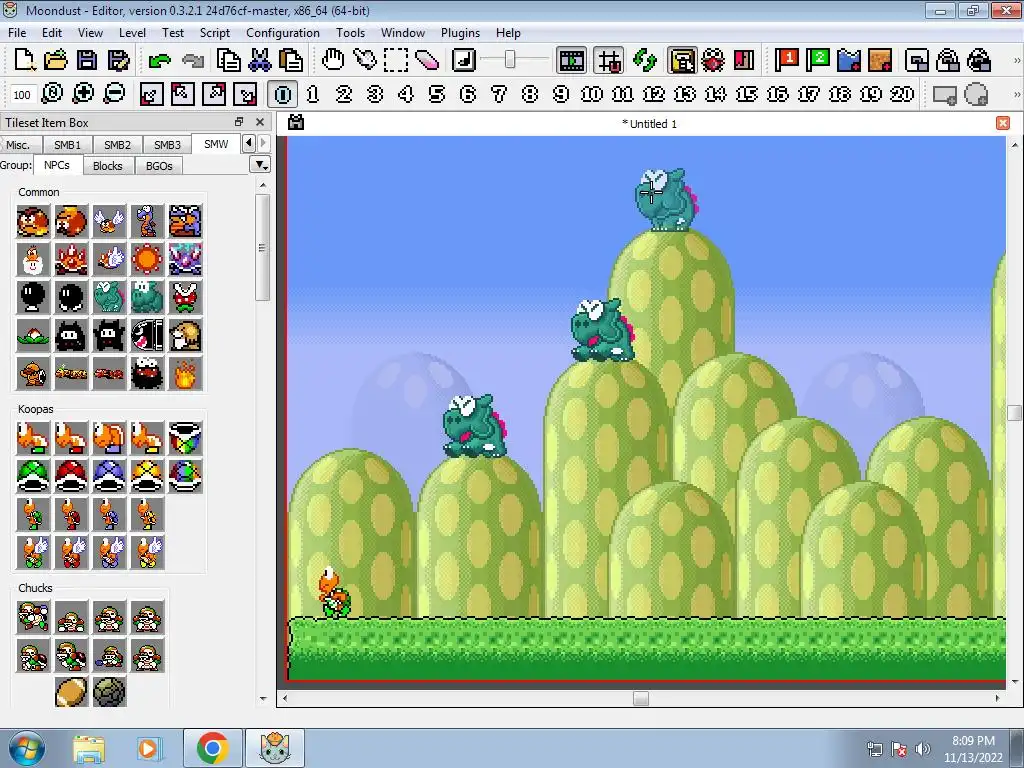
Task: Create a new level file
Action: click(25, 60)
